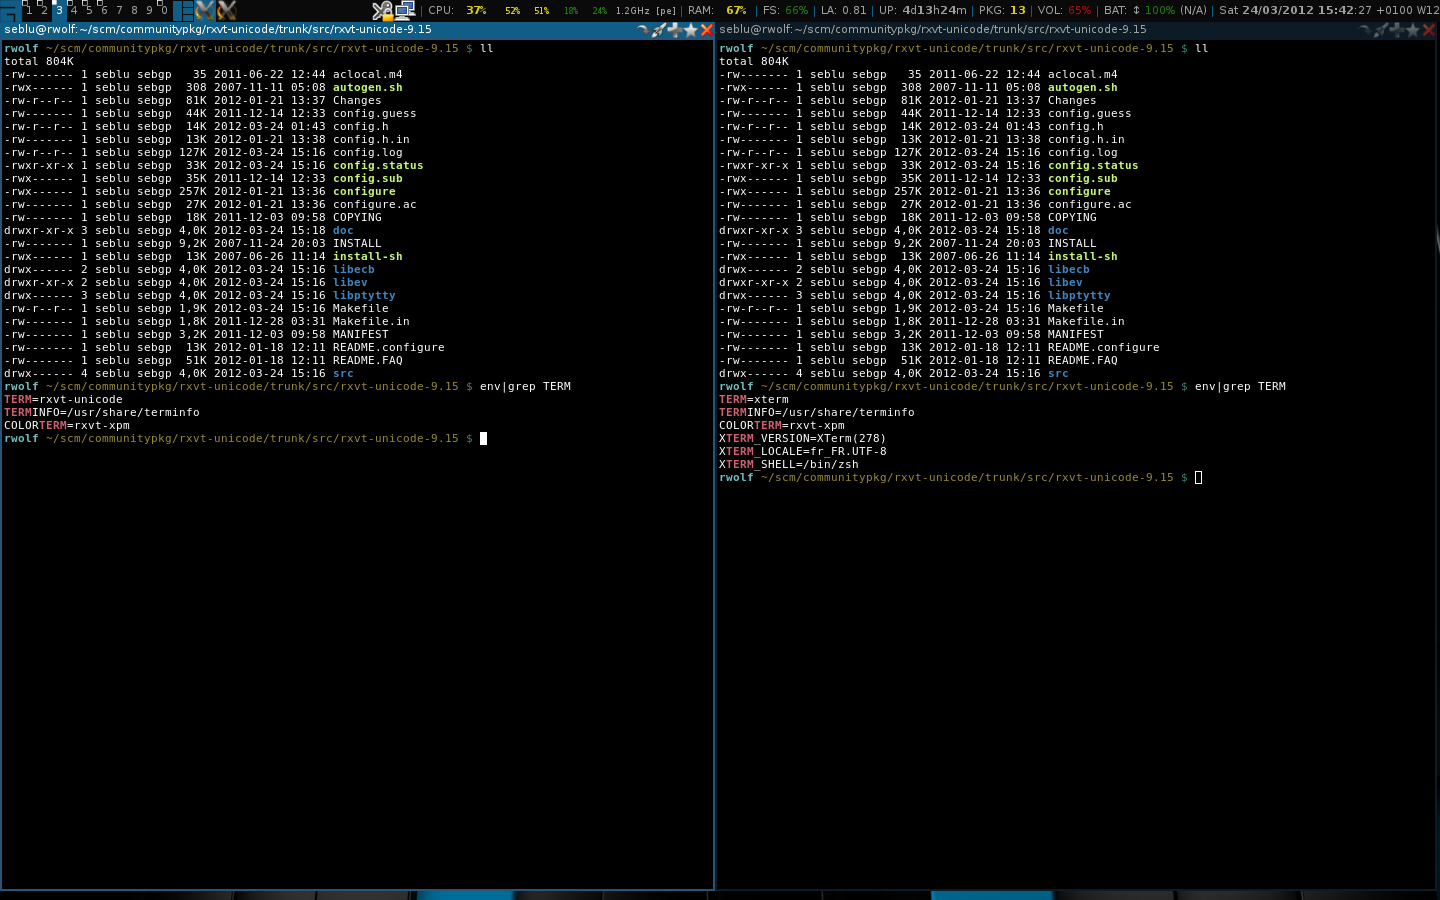The height and width of the screenshot is (900, 1440).
Task: Click the second terminal task icon in taskbar
Action: tap(227, 10)
